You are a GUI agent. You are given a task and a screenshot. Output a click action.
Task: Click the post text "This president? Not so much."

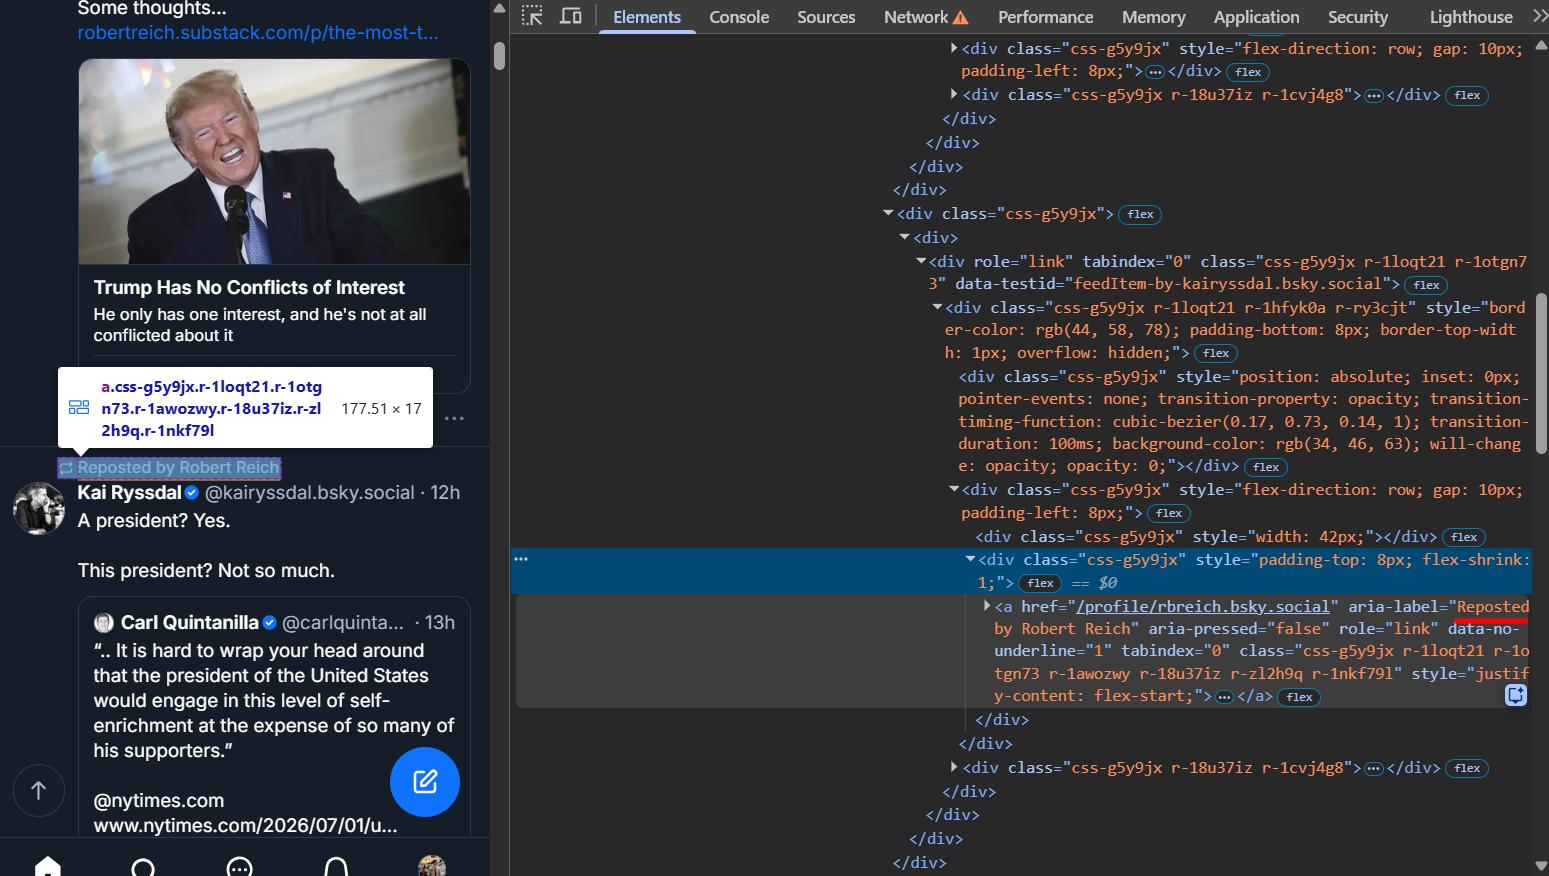point(206,571)
